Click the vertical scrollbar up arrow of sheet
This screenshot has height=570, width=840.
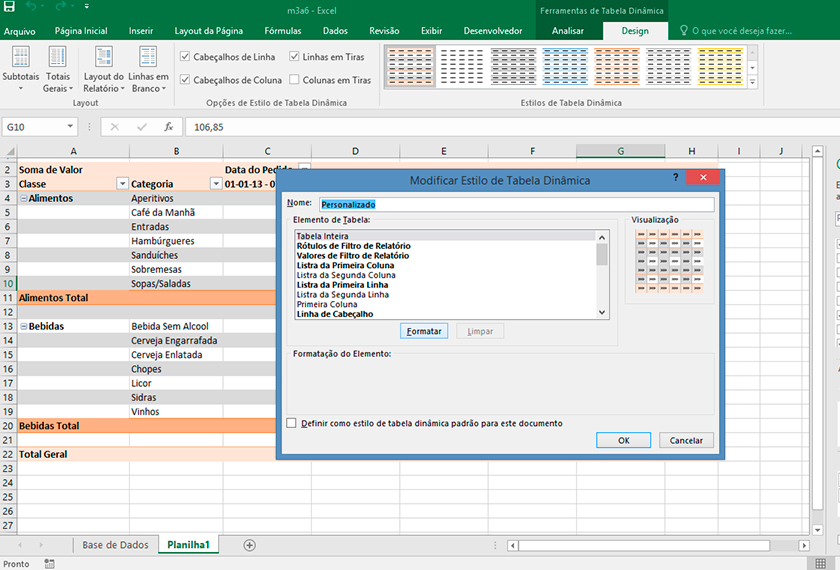coord(818,152)
